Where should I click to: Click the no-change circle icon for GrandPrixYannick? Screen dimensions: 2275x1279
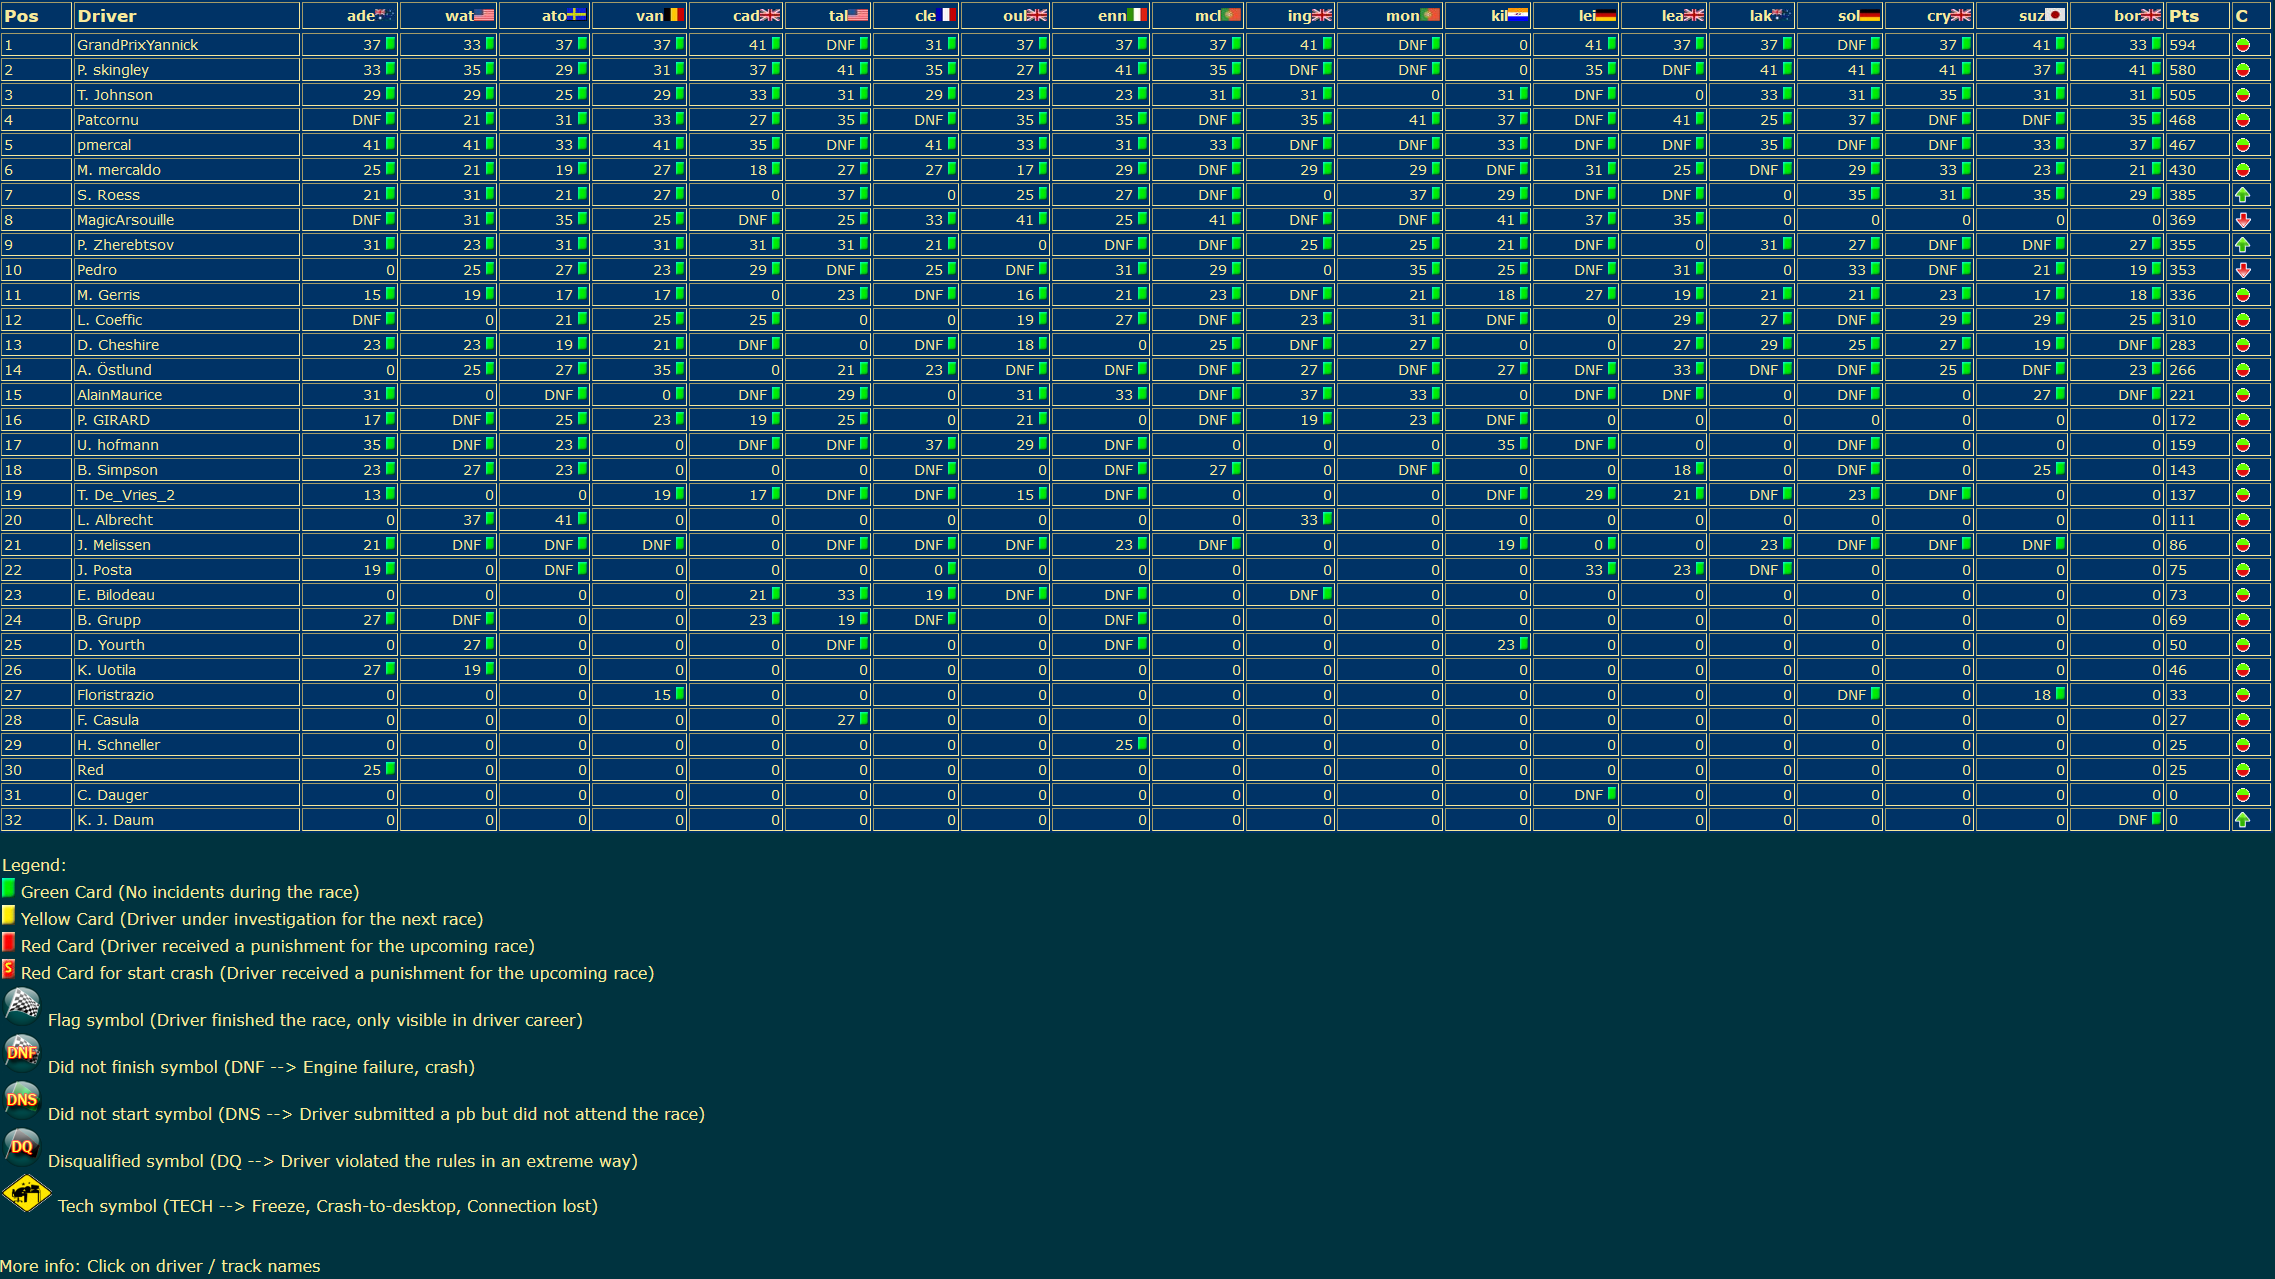pos(2242,45)
